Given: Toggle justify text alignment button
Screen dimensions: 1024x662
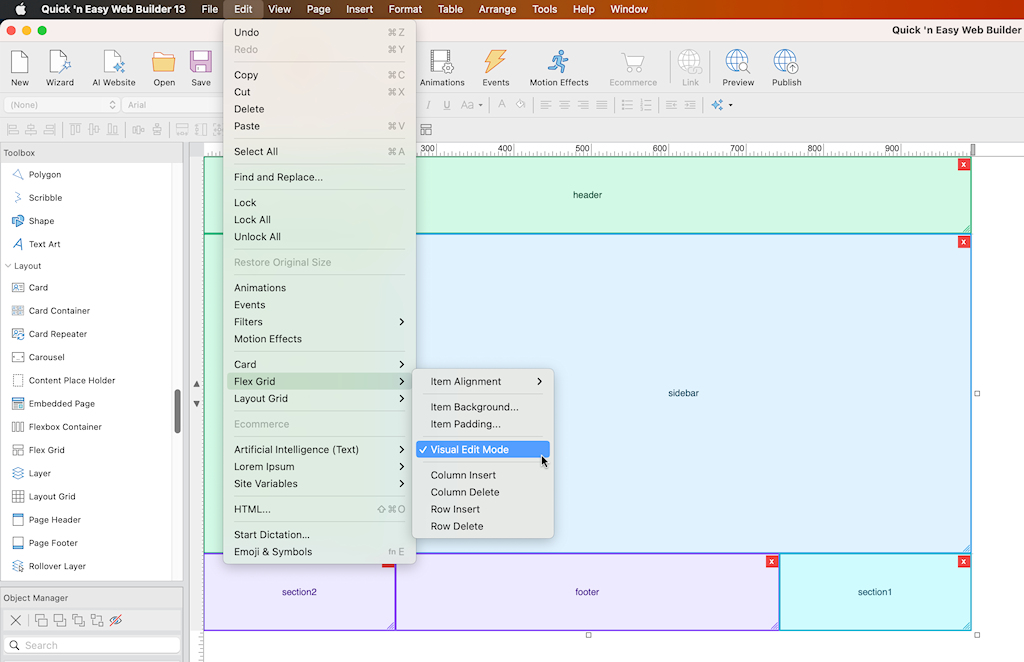Looking at the screenshot, I should [601, 104].
